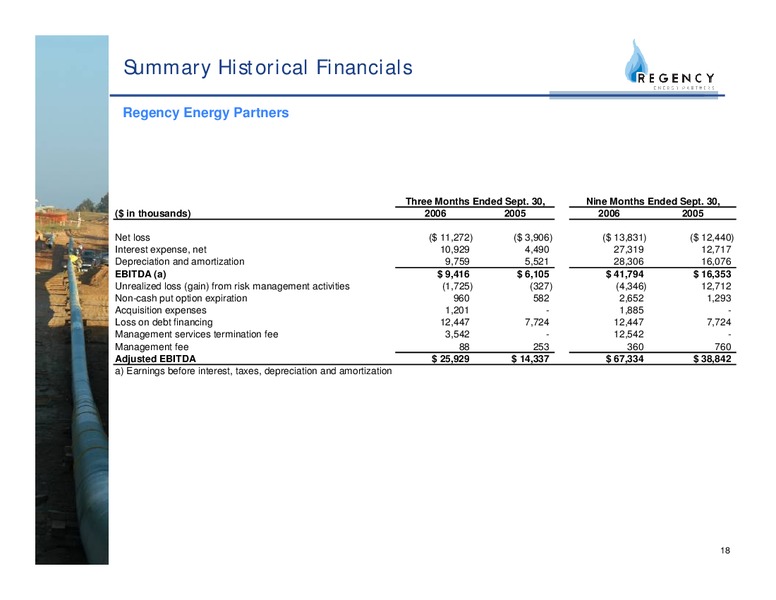Click the 'Interest expense, net' label

(160, 250)
